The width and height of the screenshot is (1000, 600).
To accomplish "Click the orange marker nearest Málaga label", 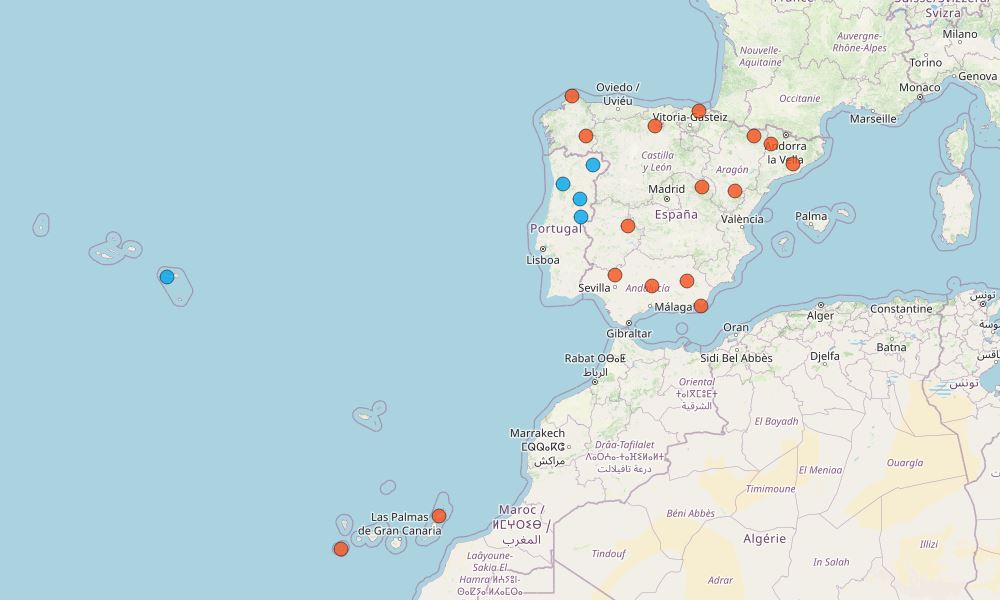I will coord(701,306).
